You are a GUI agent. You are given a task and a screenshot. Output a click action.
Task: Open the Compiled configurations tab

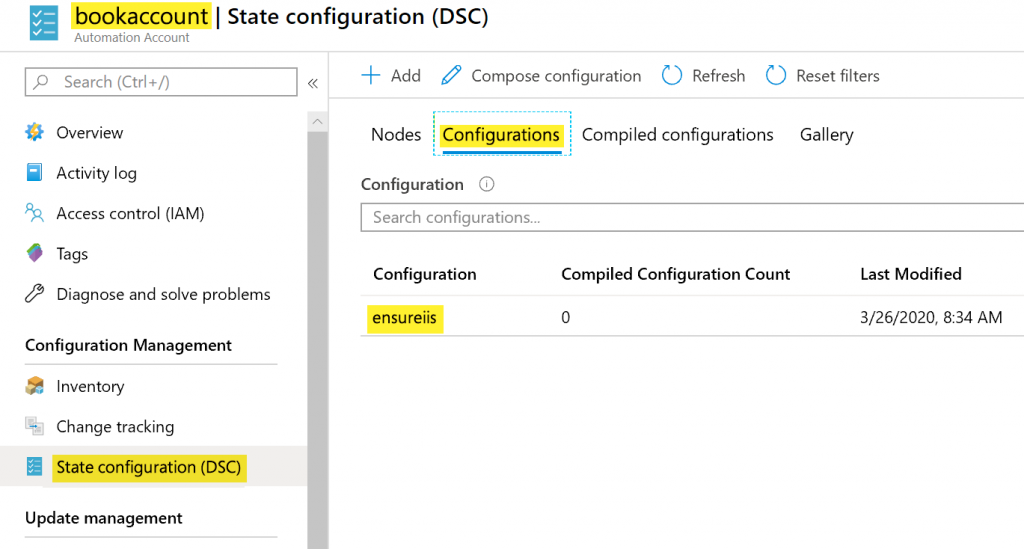(x=677, y=135)
